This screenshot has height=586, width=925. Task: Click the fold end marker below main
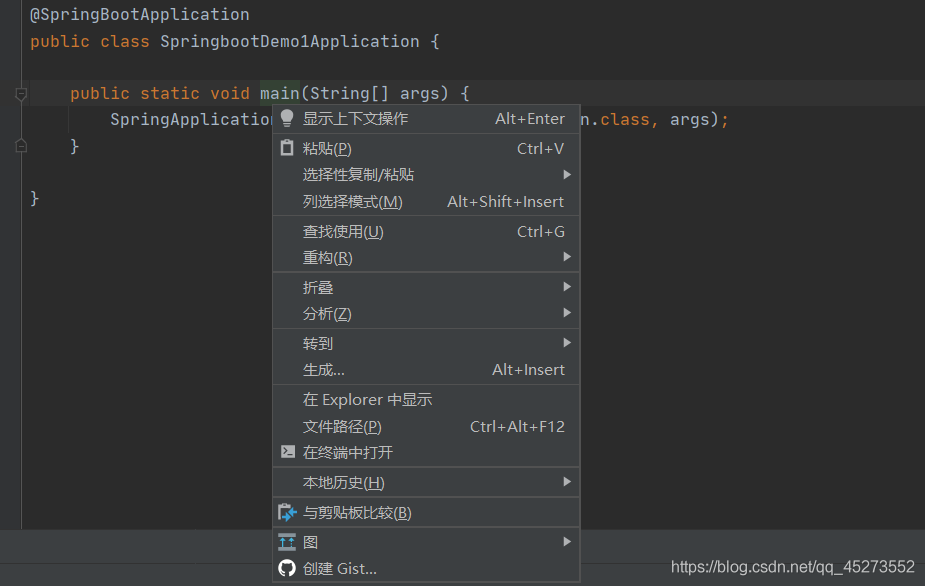click(x=21, y=145)
